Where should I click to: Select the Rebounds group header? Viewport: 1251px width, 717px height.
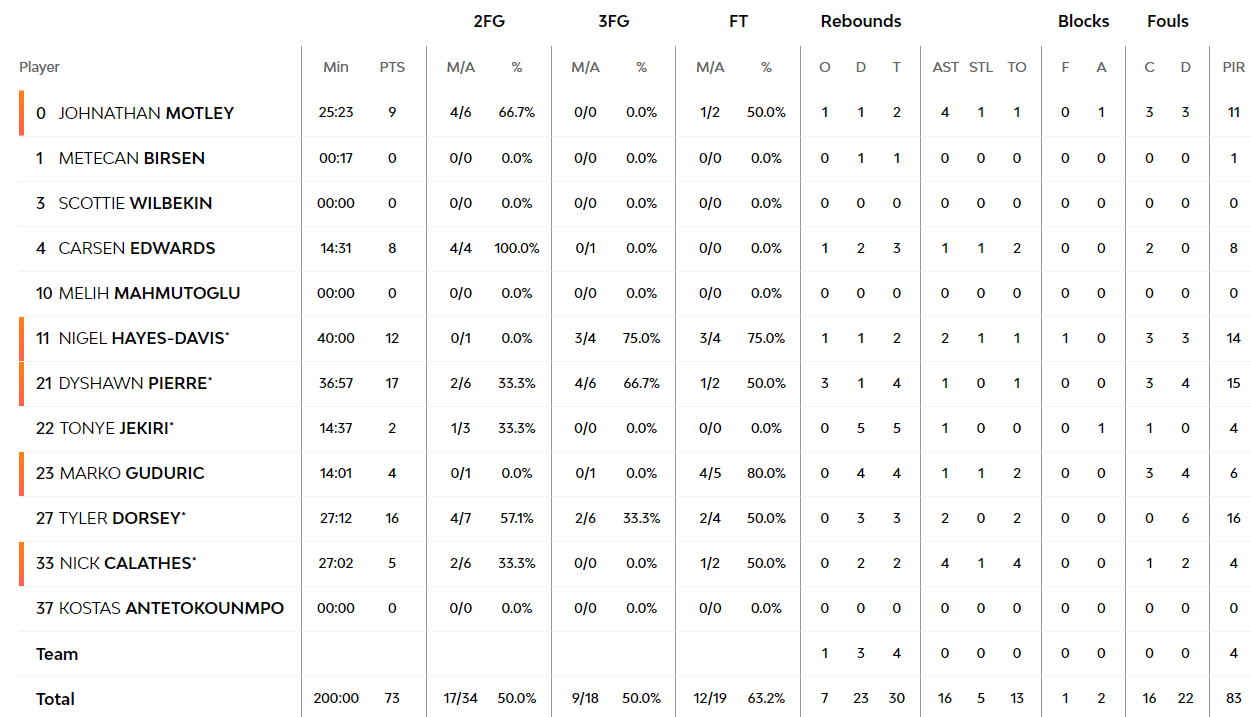tap(861, 21)
